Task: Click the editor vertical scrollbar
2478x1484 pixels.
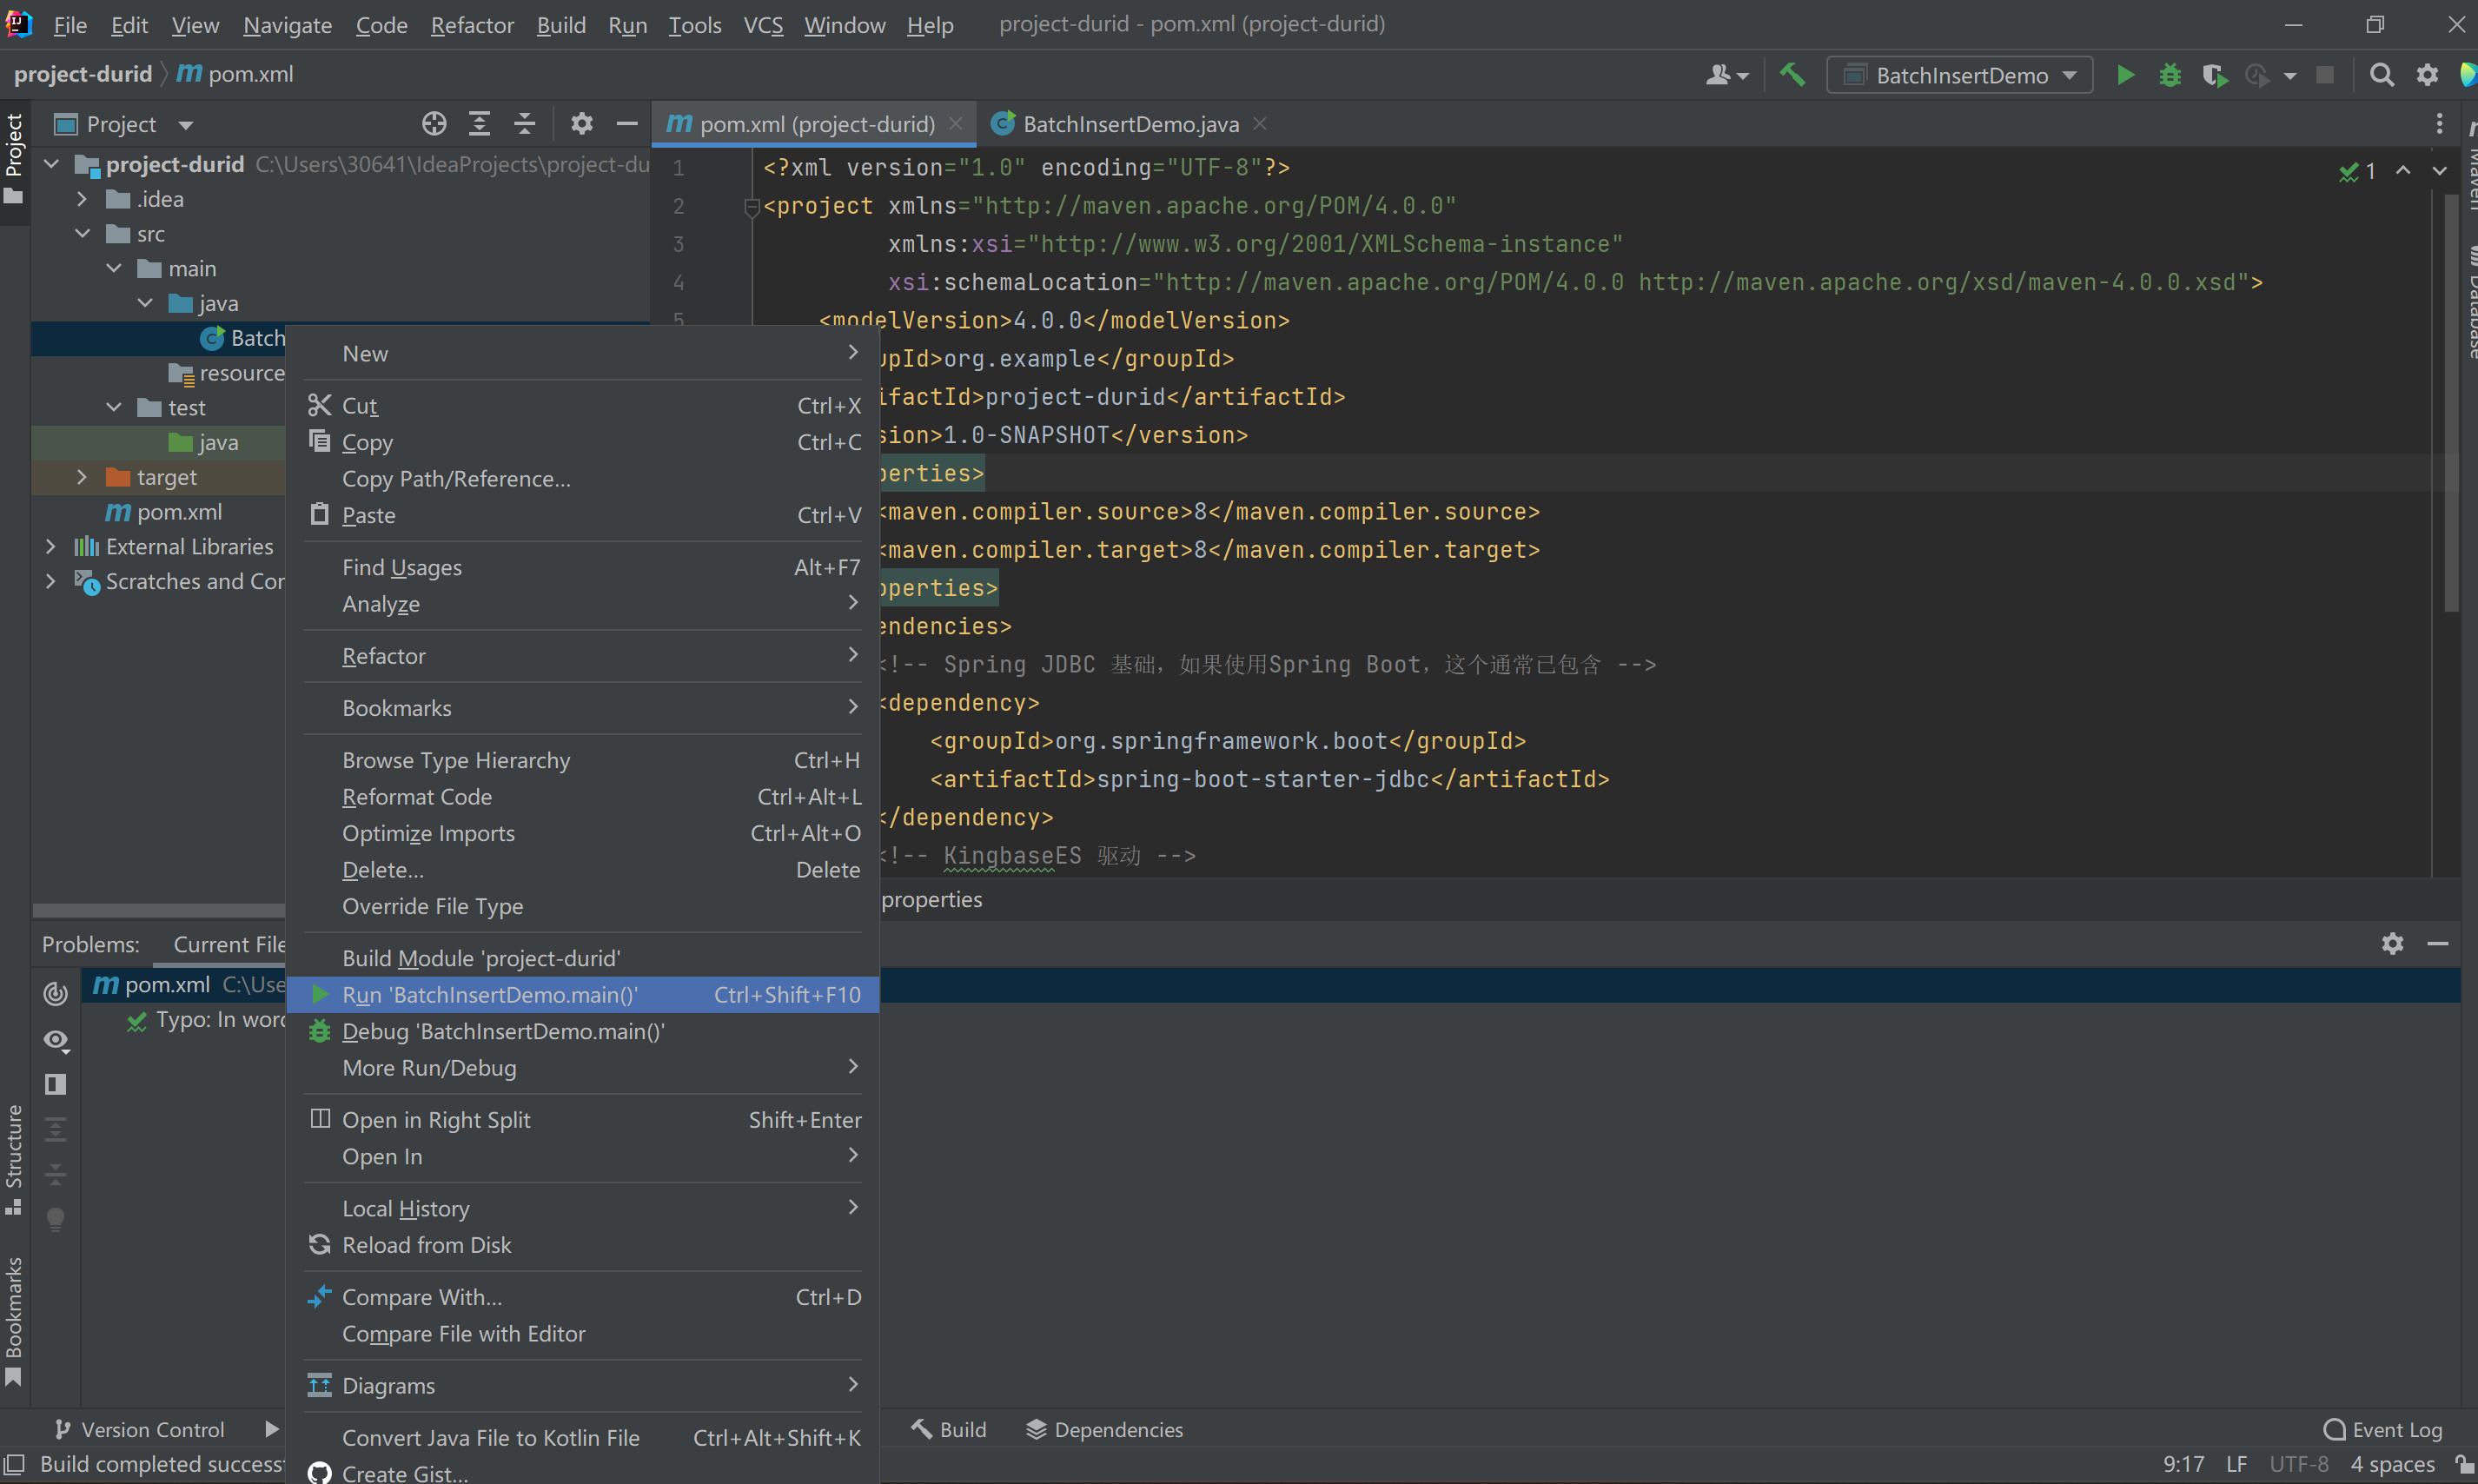Action: tap(2451, 400)
